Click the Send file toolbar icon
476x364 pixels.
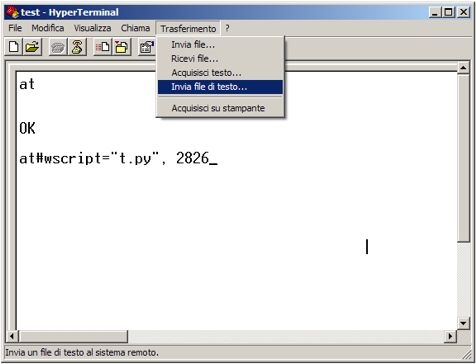pos(103,47)
